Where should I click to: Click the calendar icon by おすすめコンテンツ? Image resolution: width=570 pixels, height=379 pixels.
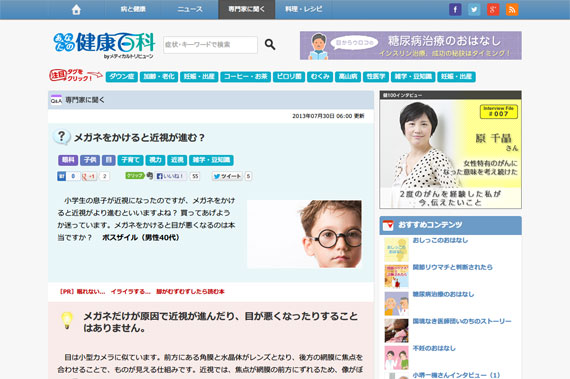pyautogui.click(x=388, y=225)
